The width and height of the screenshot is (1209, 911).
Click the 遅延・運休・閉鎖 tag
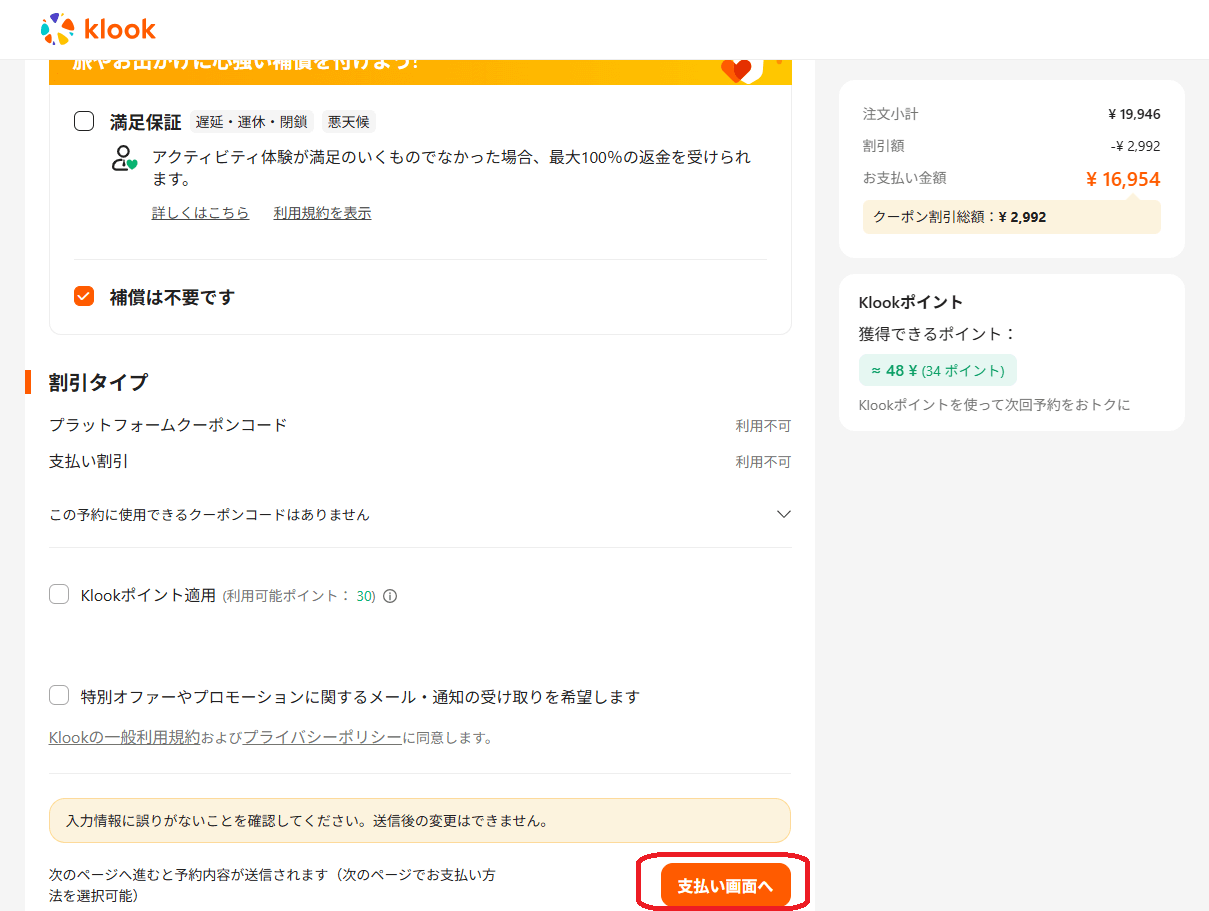252,122
